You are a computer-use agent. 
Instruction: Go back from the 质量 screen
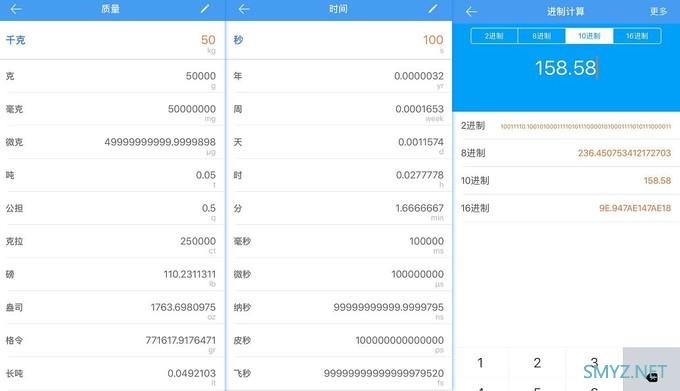coord(16,9)
